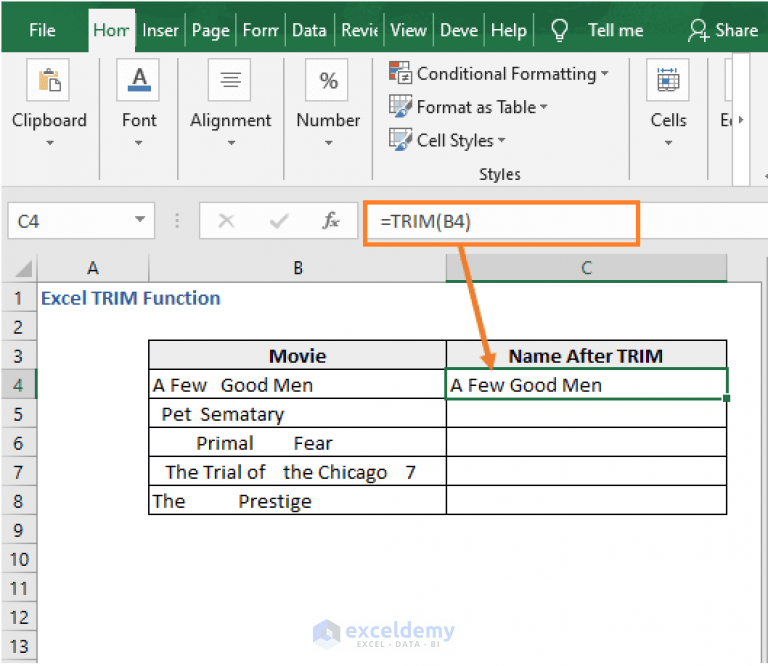Click inside the formula bar =TRIM(B4)
This screenshot has width=768, height=666.
pos(501,222)
